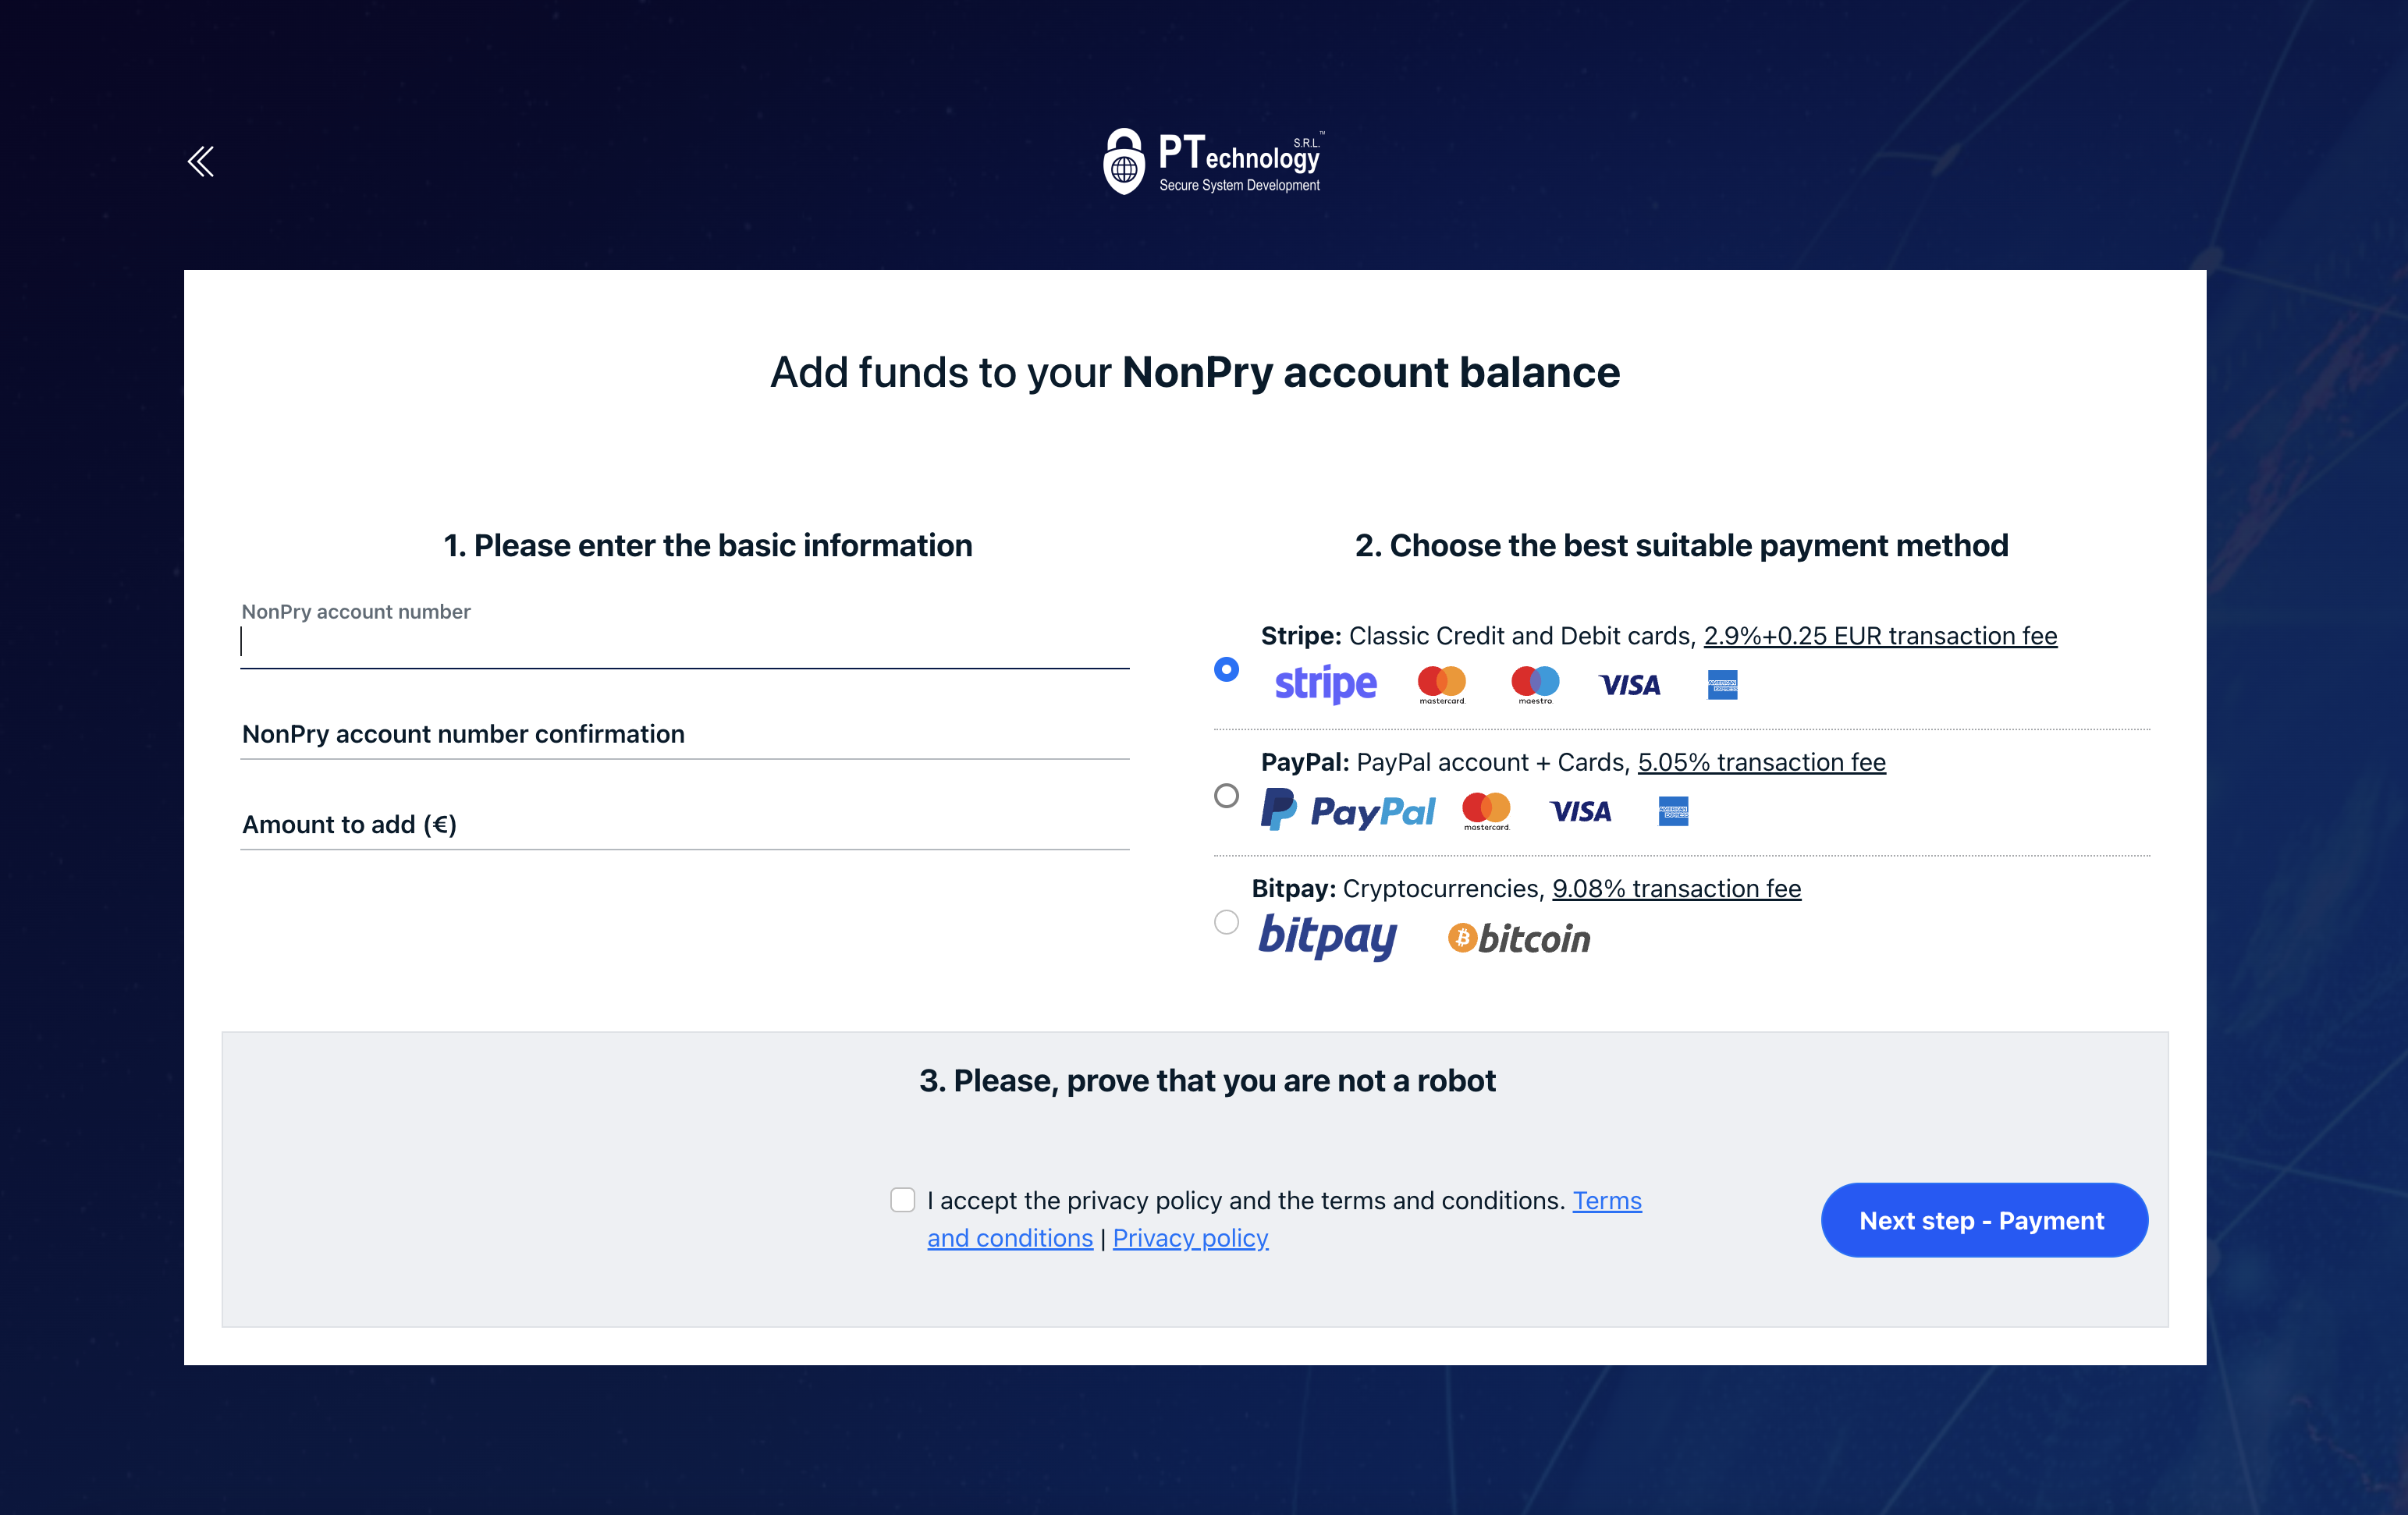Choose the Bitpay payment radio button
The height and width of the screenshot is (1515, 2408).
pos(1226,922)
